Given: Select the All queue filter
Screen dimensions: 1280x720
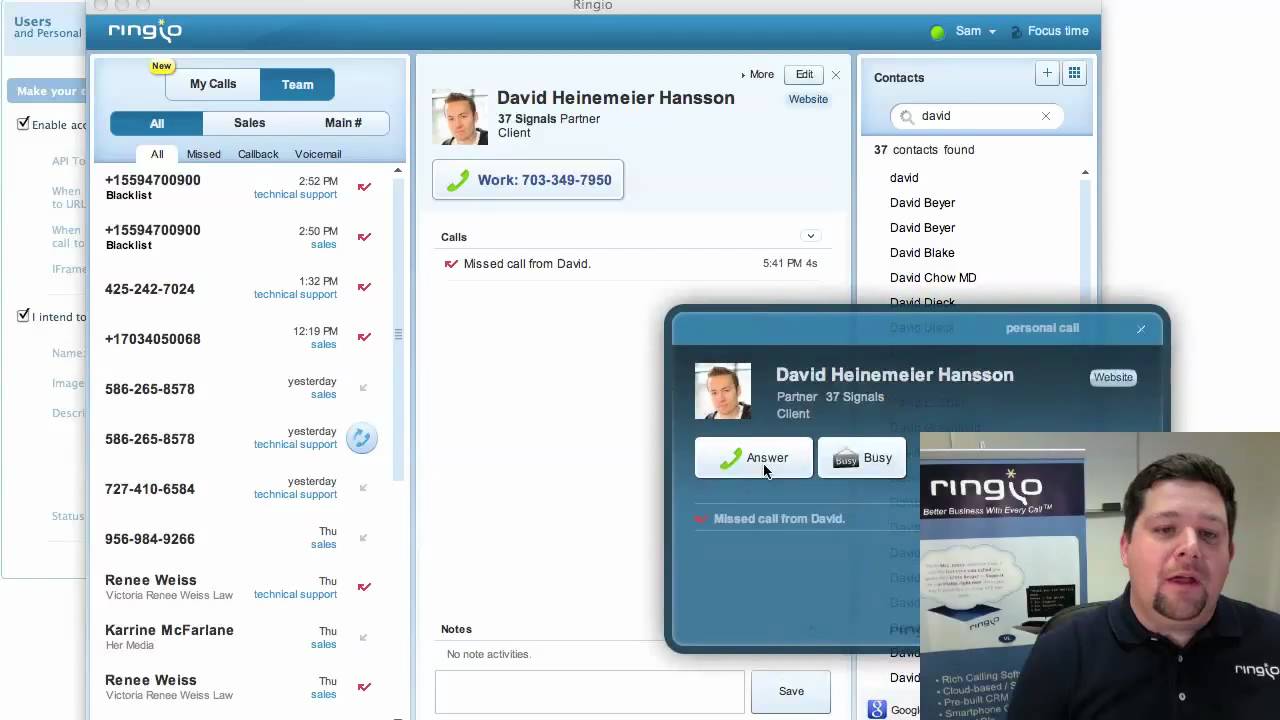Looking at the screenshot, I should point(157,123).
